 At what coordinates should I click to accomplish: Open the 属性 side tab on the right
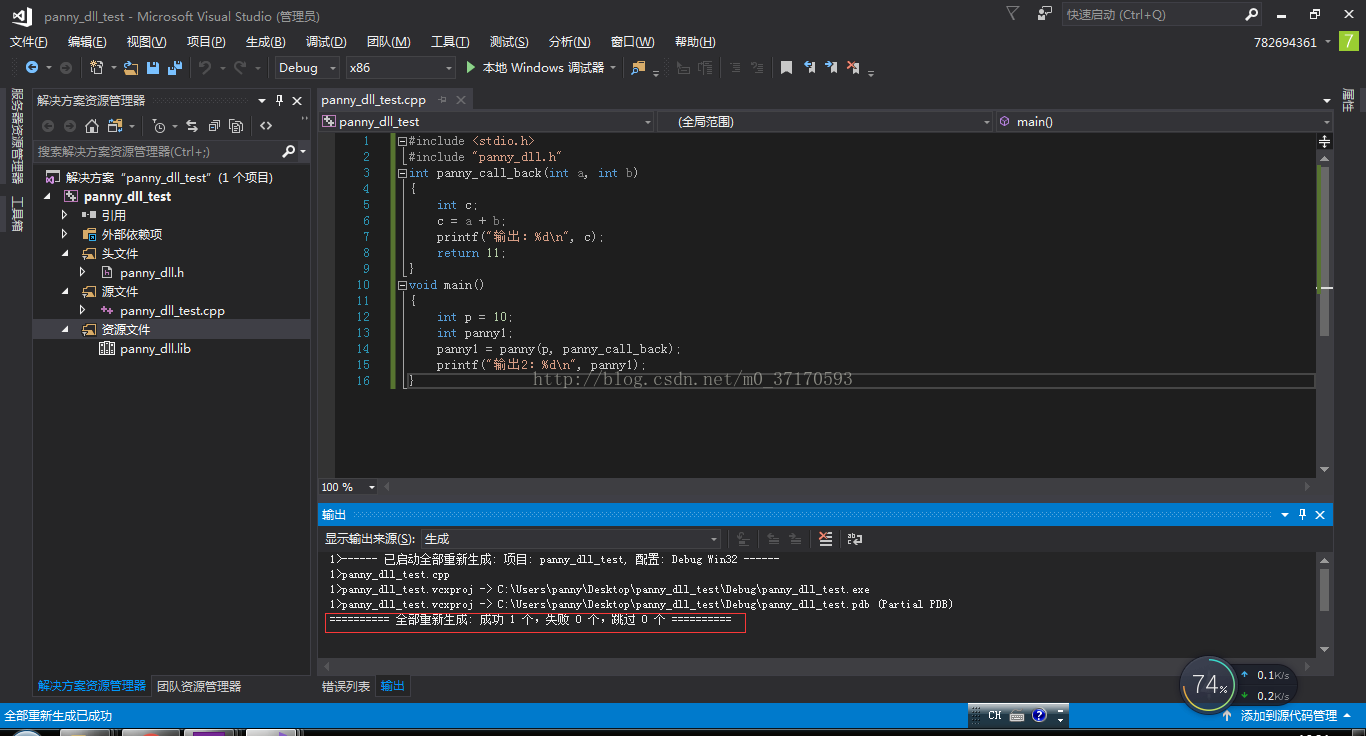pos(1348,100)
